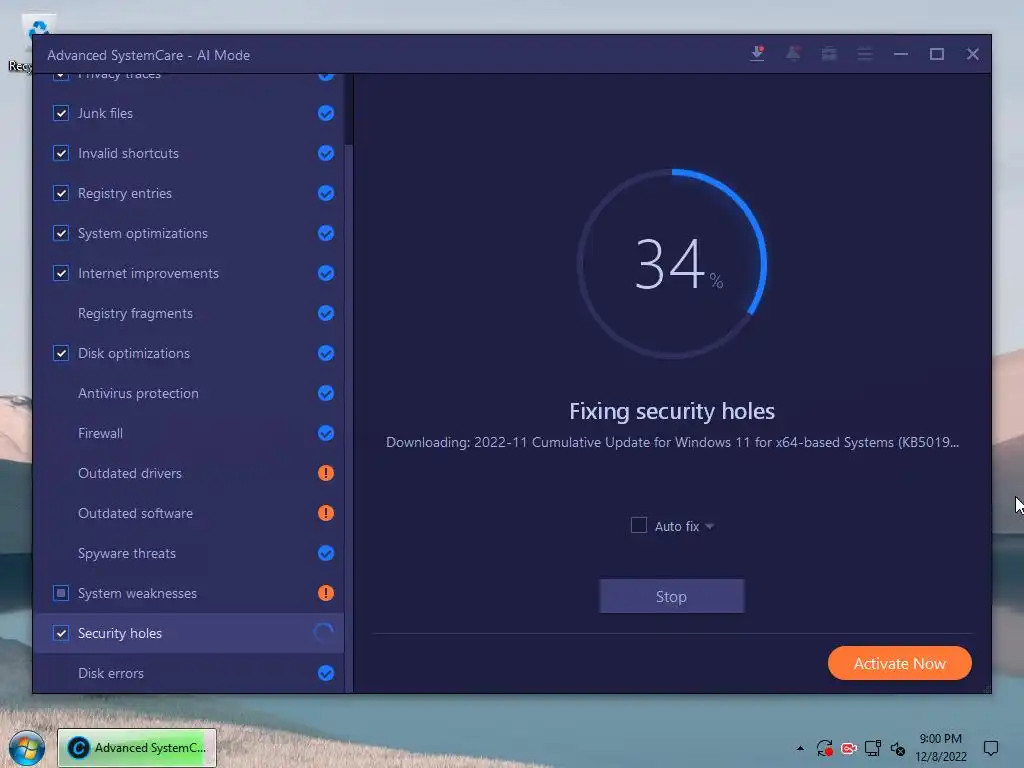Viewport: 1024px width, 768px height.
Task: Open the hamburger options menu
Action: tap(865, 54)
